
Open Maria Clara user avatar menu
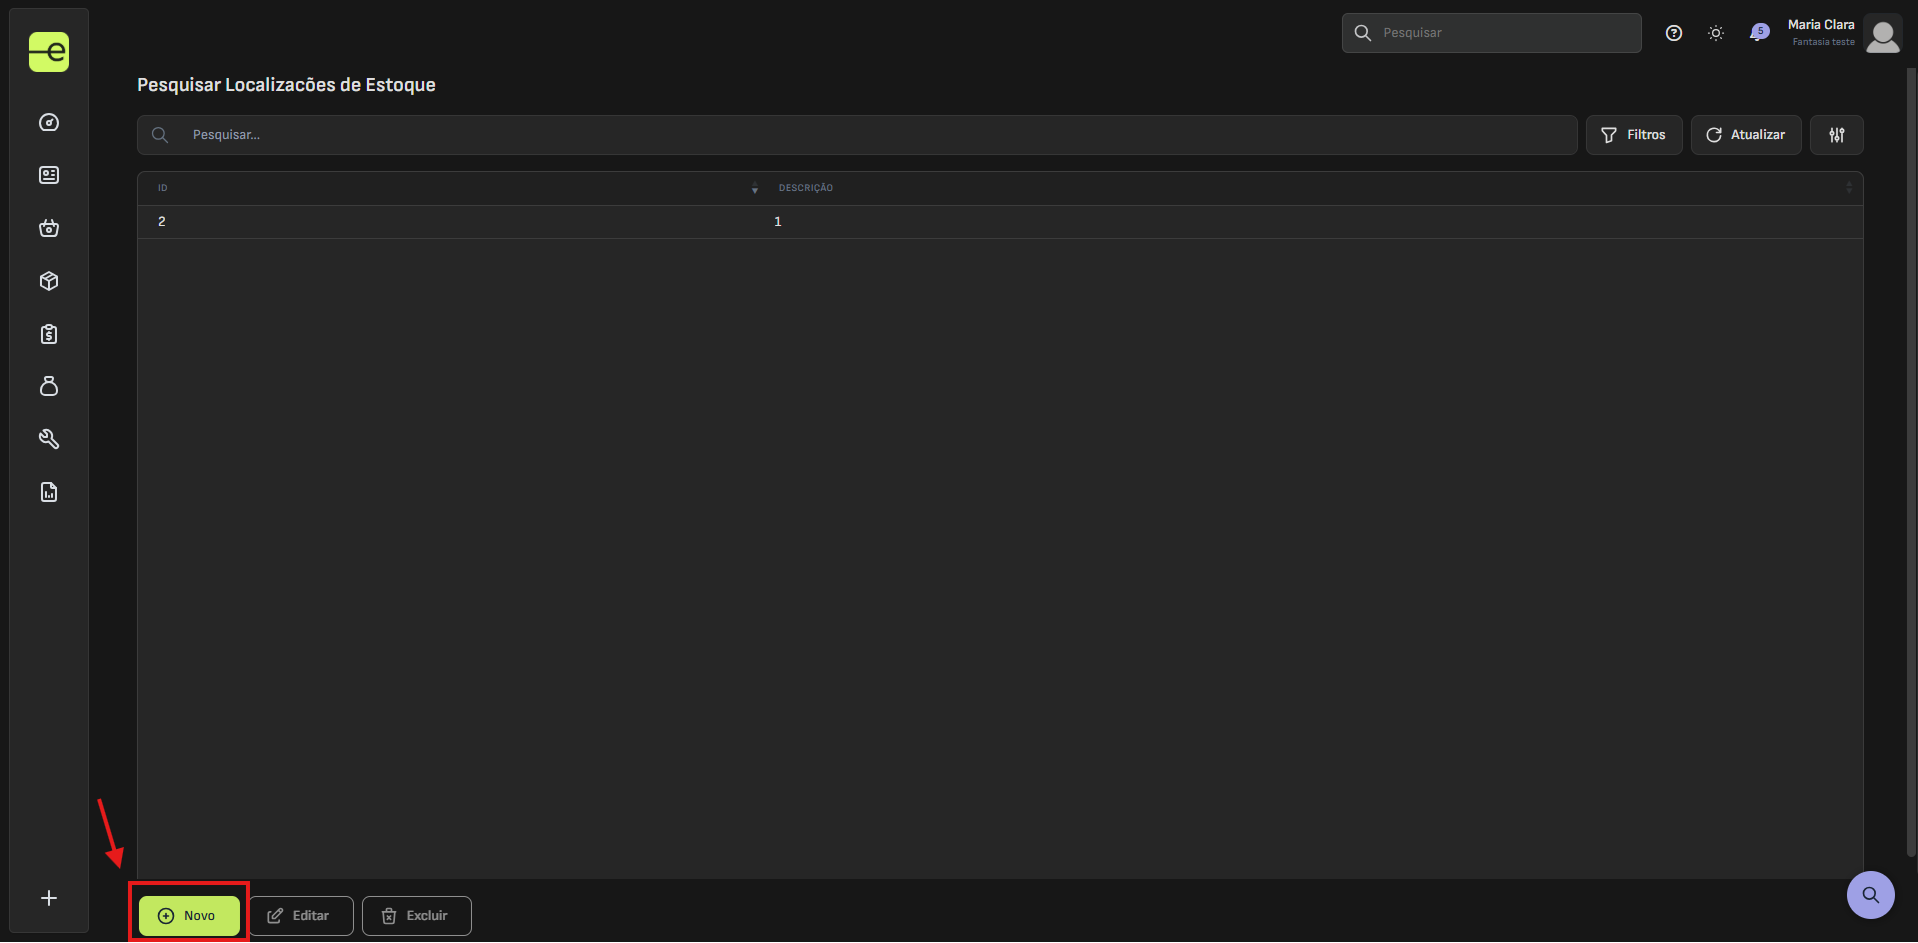[1883, 33]
